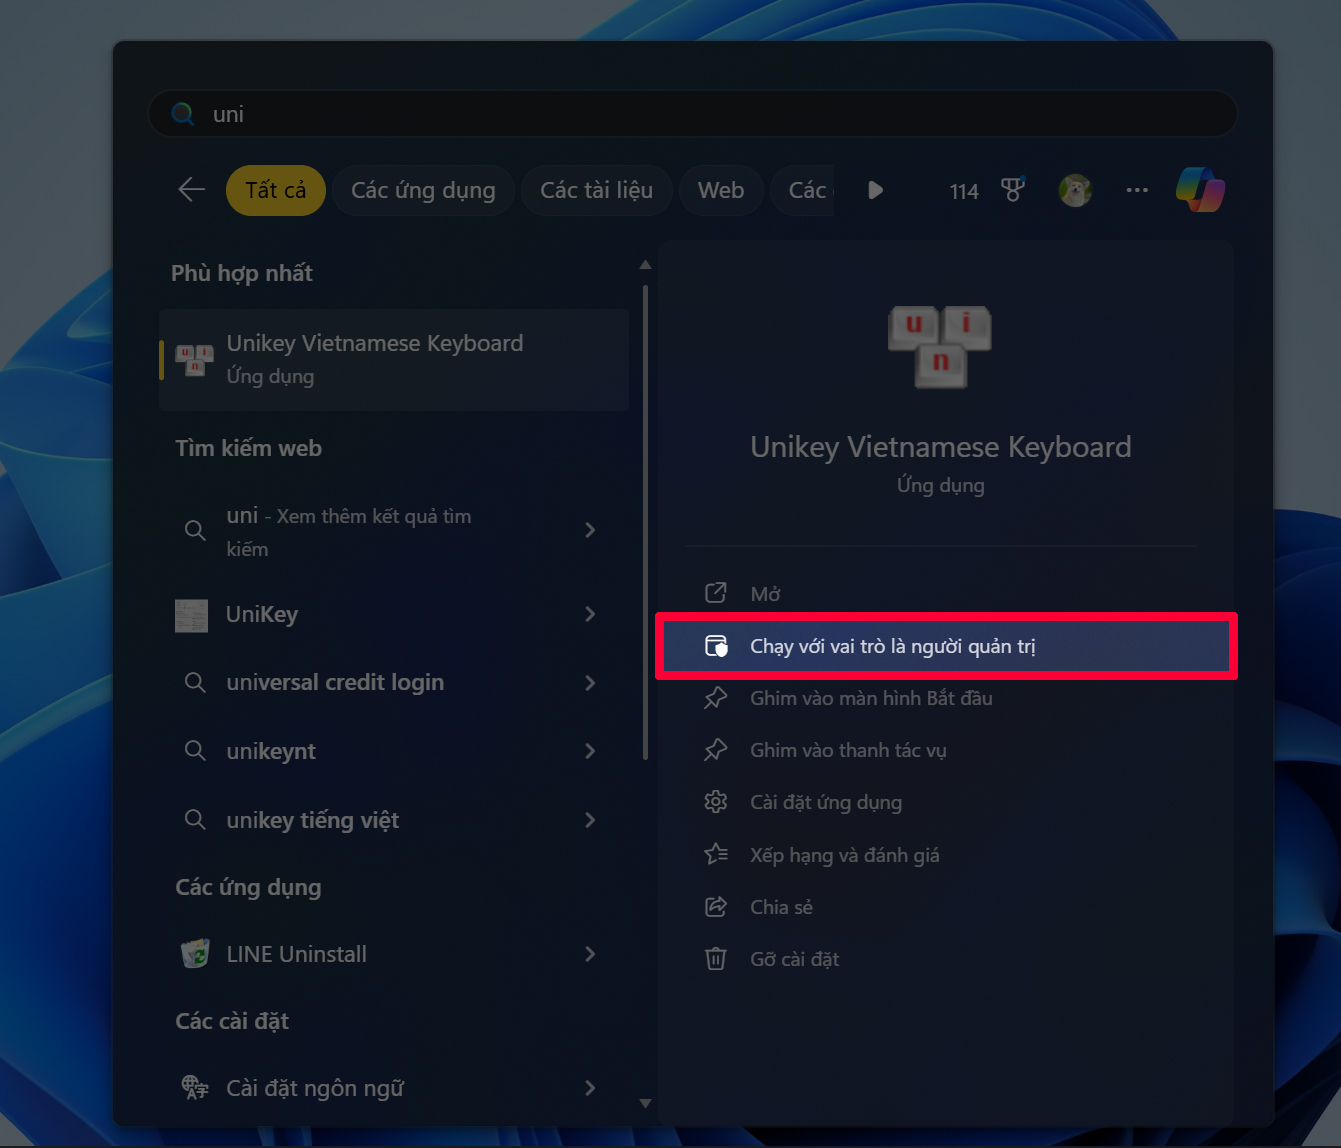Switch to Các ứng dụng tab
This screenshot has width=1341, height=1148.
click(423, 190)
